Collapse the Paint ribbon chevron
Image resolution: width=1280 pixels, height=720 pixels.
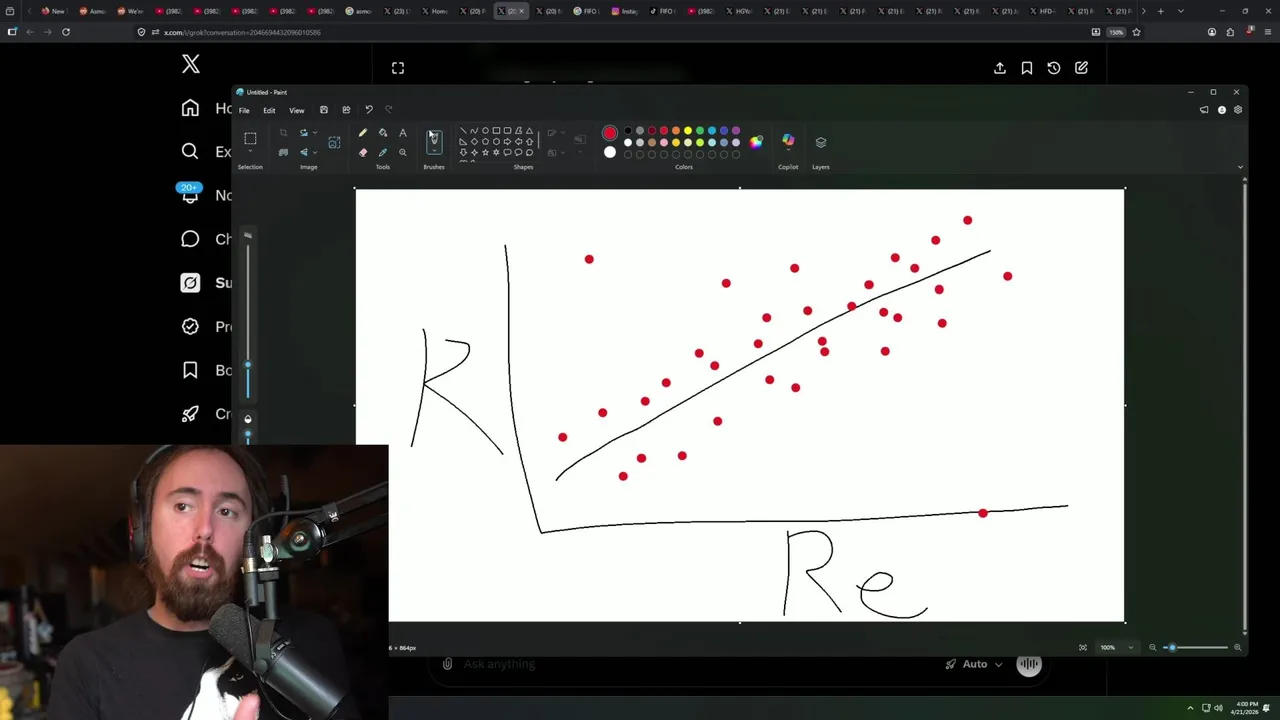click(1240, 167)
